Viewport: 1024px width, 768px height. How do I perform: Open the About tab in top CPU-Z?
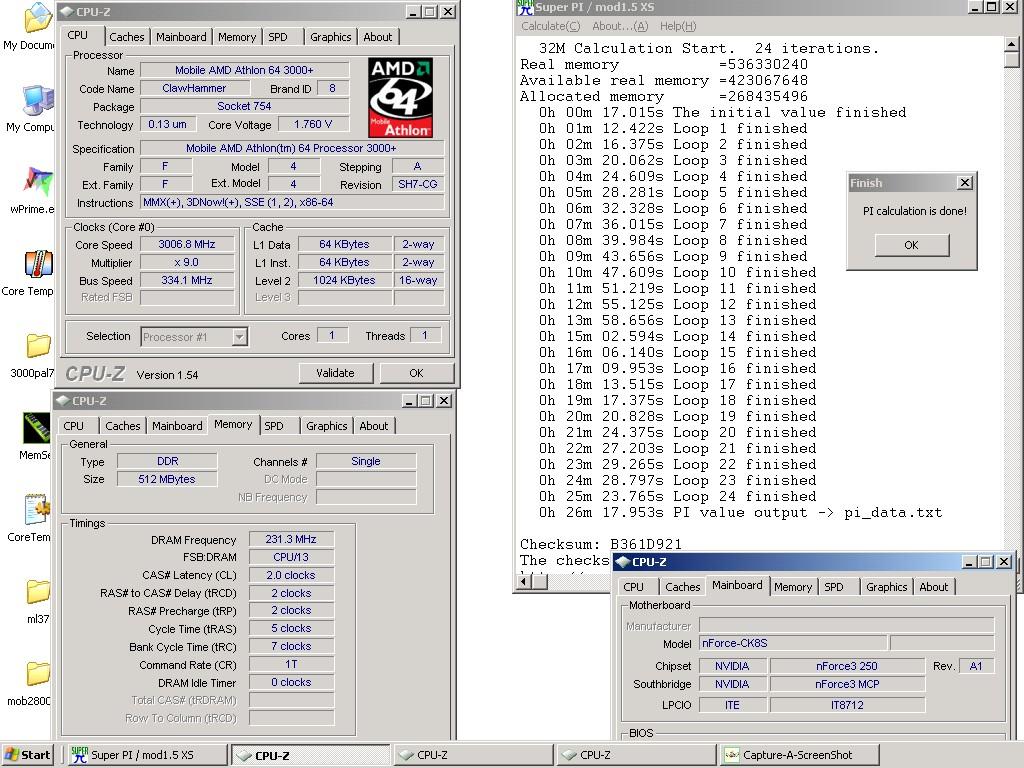point(378,37)
